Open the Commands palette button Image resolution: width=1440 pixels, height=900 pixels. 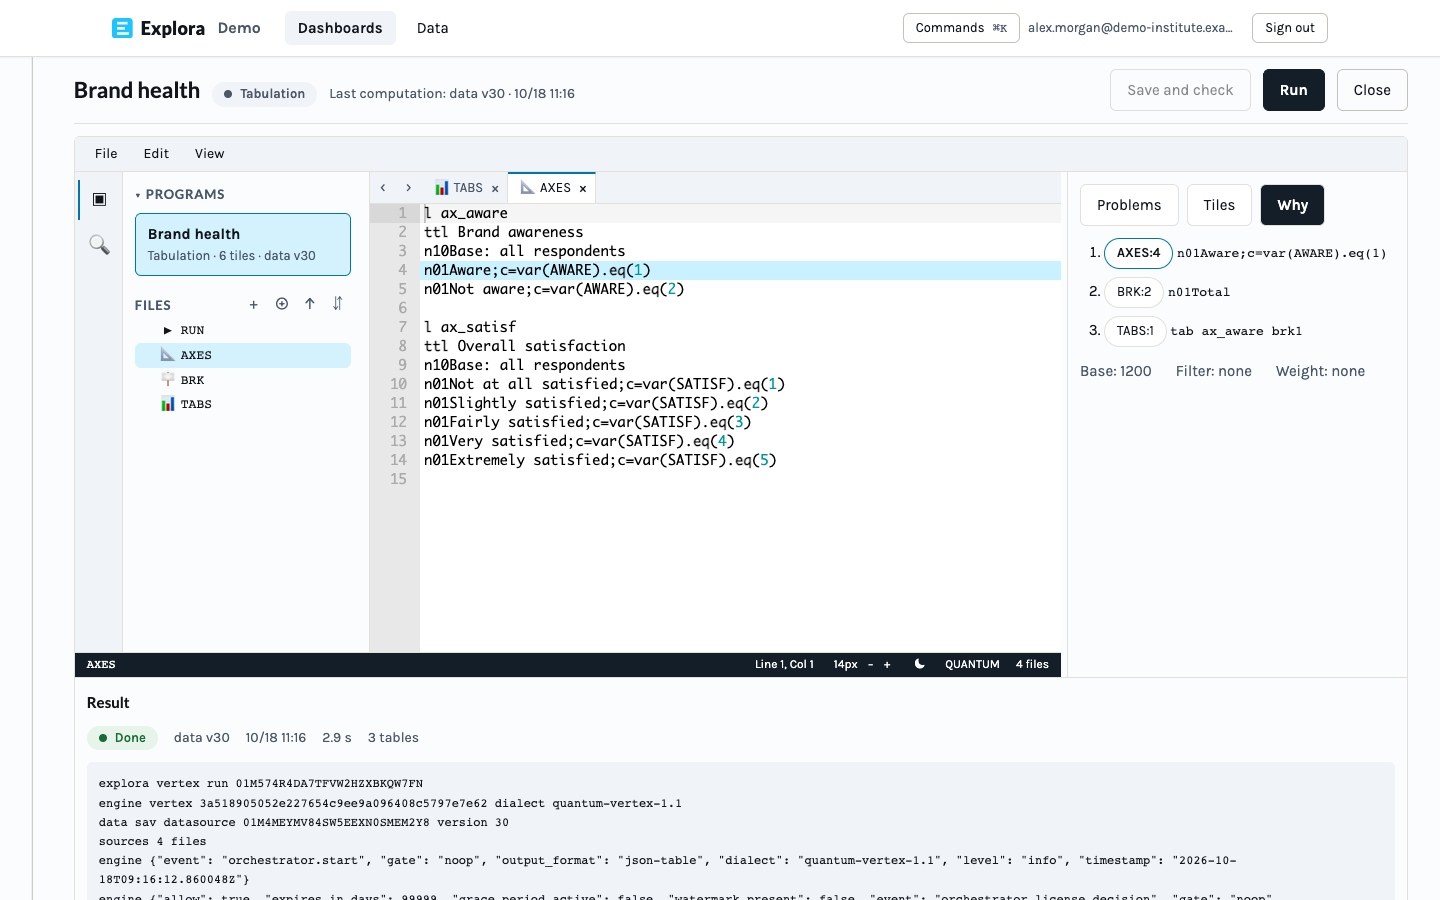tap(961, 28)
